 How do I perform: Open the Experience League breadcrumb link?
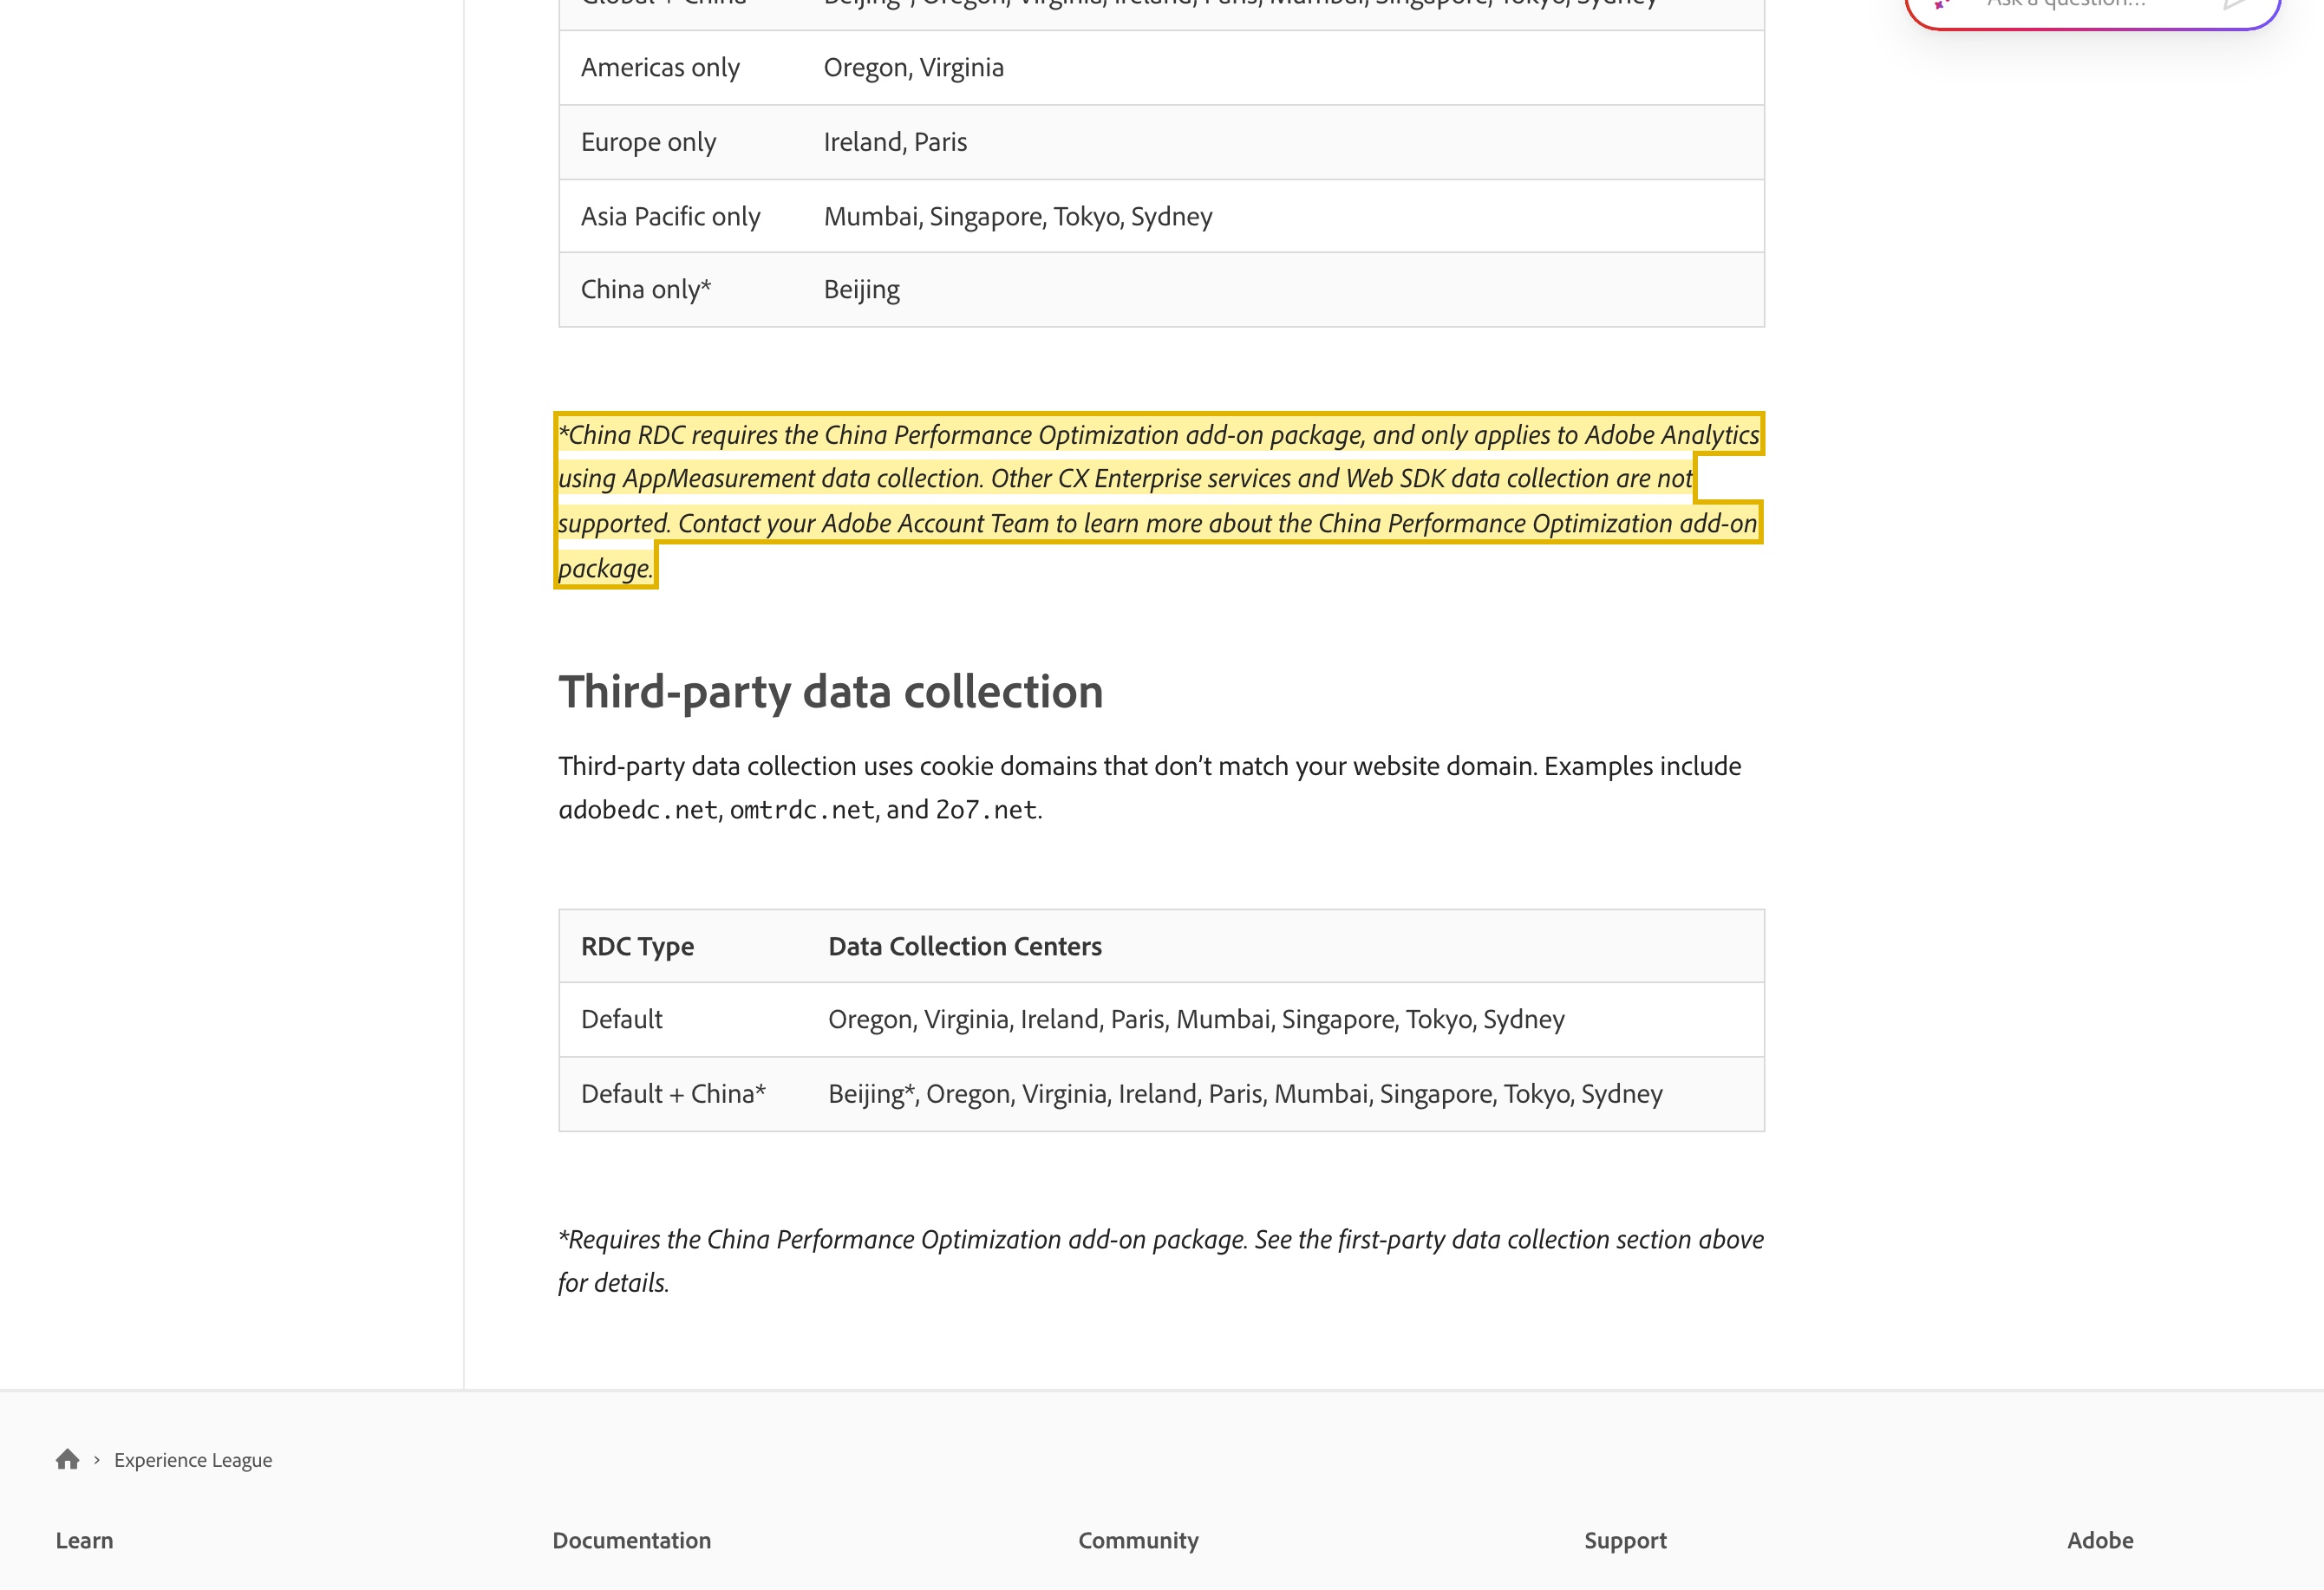click(193, 1460)
